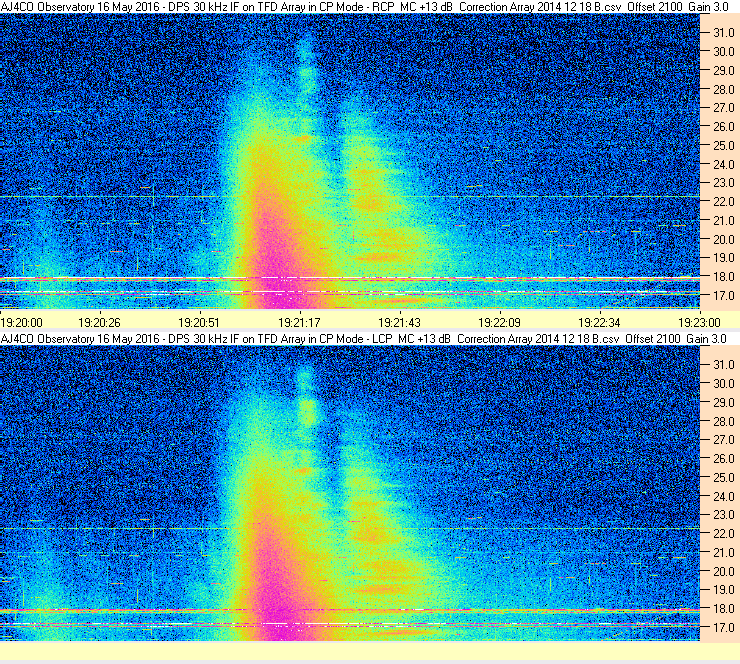Click the 23.0 label on RCP frequency axis

[723, 183]
